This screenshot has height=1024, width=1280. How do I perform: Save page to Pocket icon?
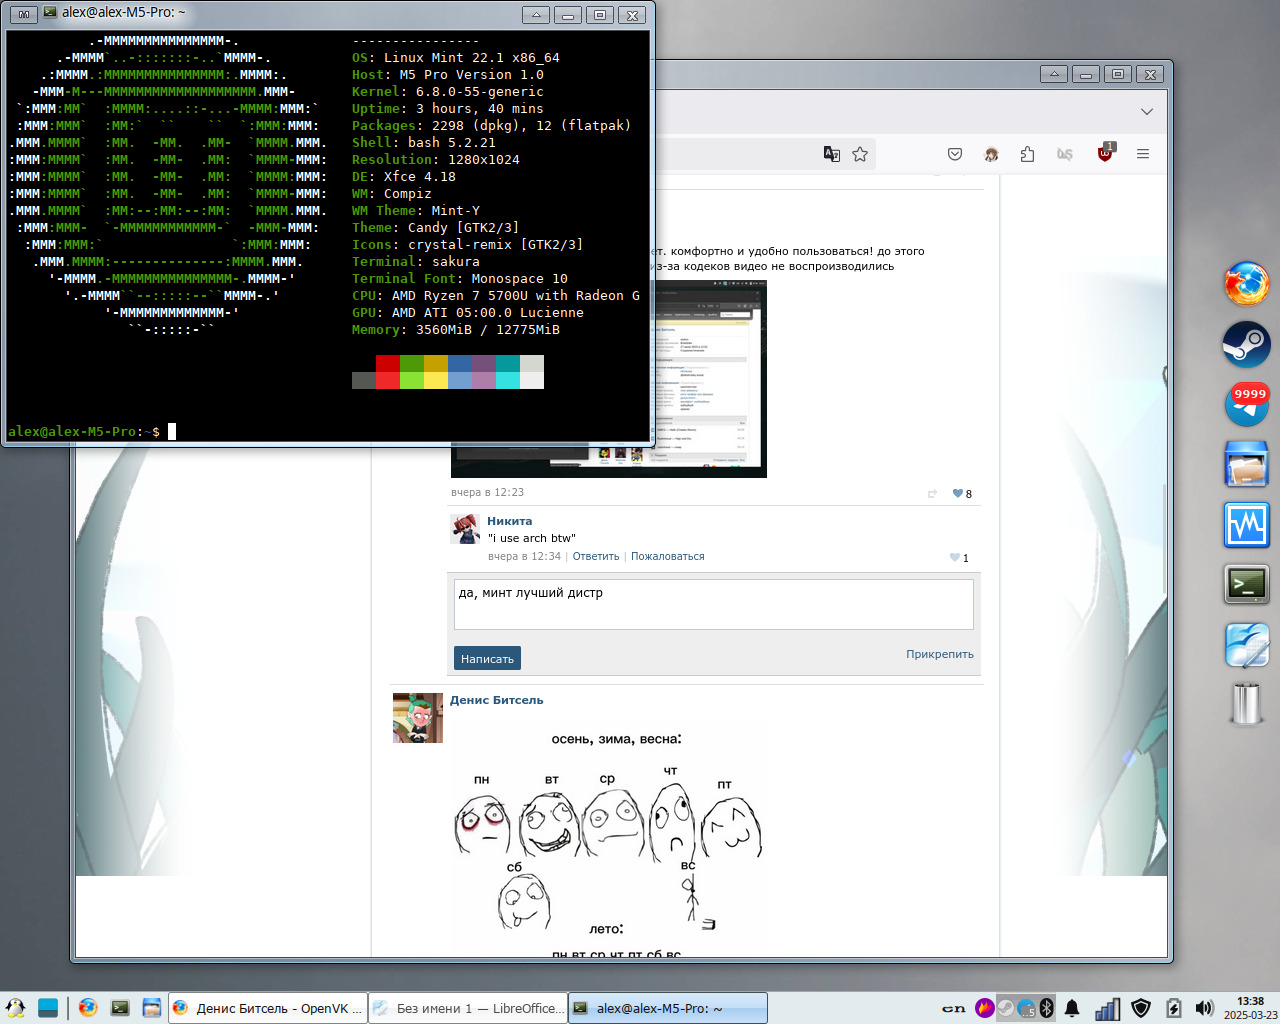[x=955, y=154]
